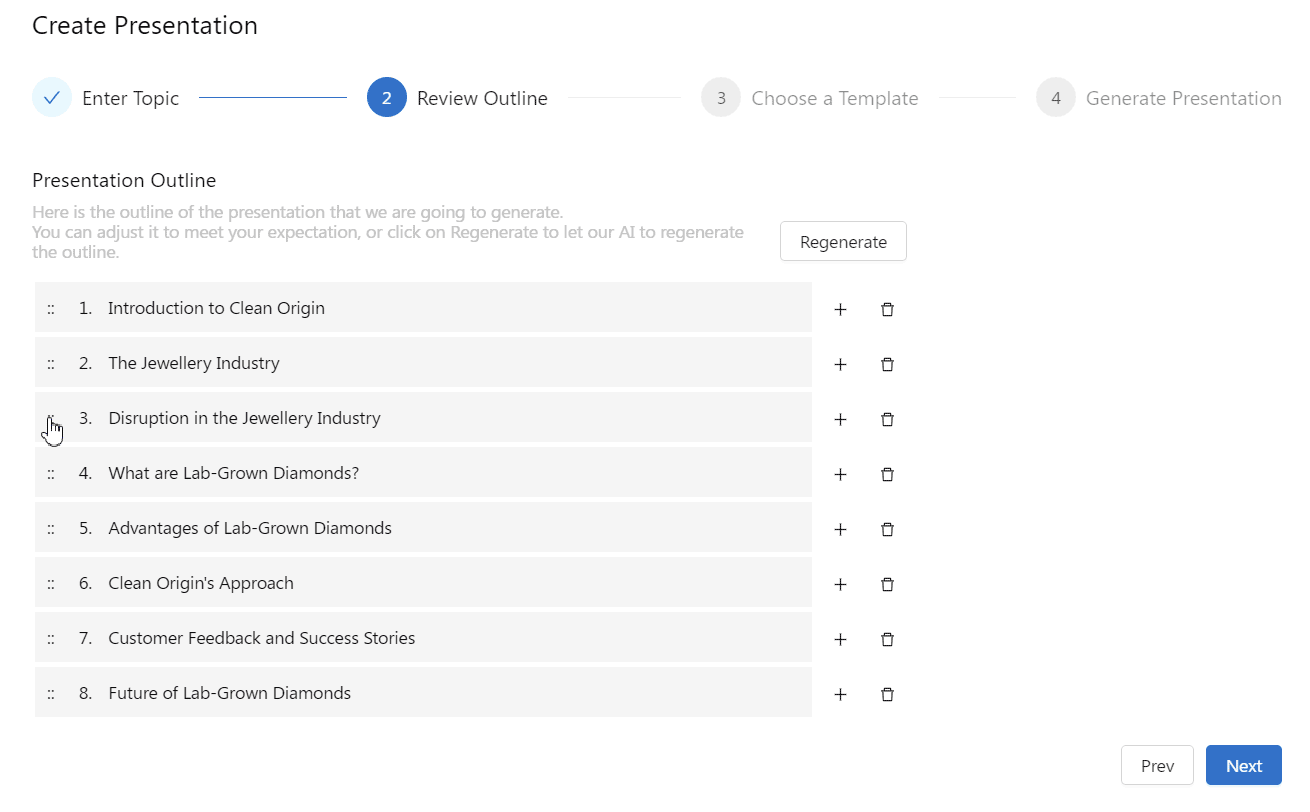The height and width of the screenshot is (812, 1310).
Task: Edit The Jewellery Industry title
Action: 194,363
